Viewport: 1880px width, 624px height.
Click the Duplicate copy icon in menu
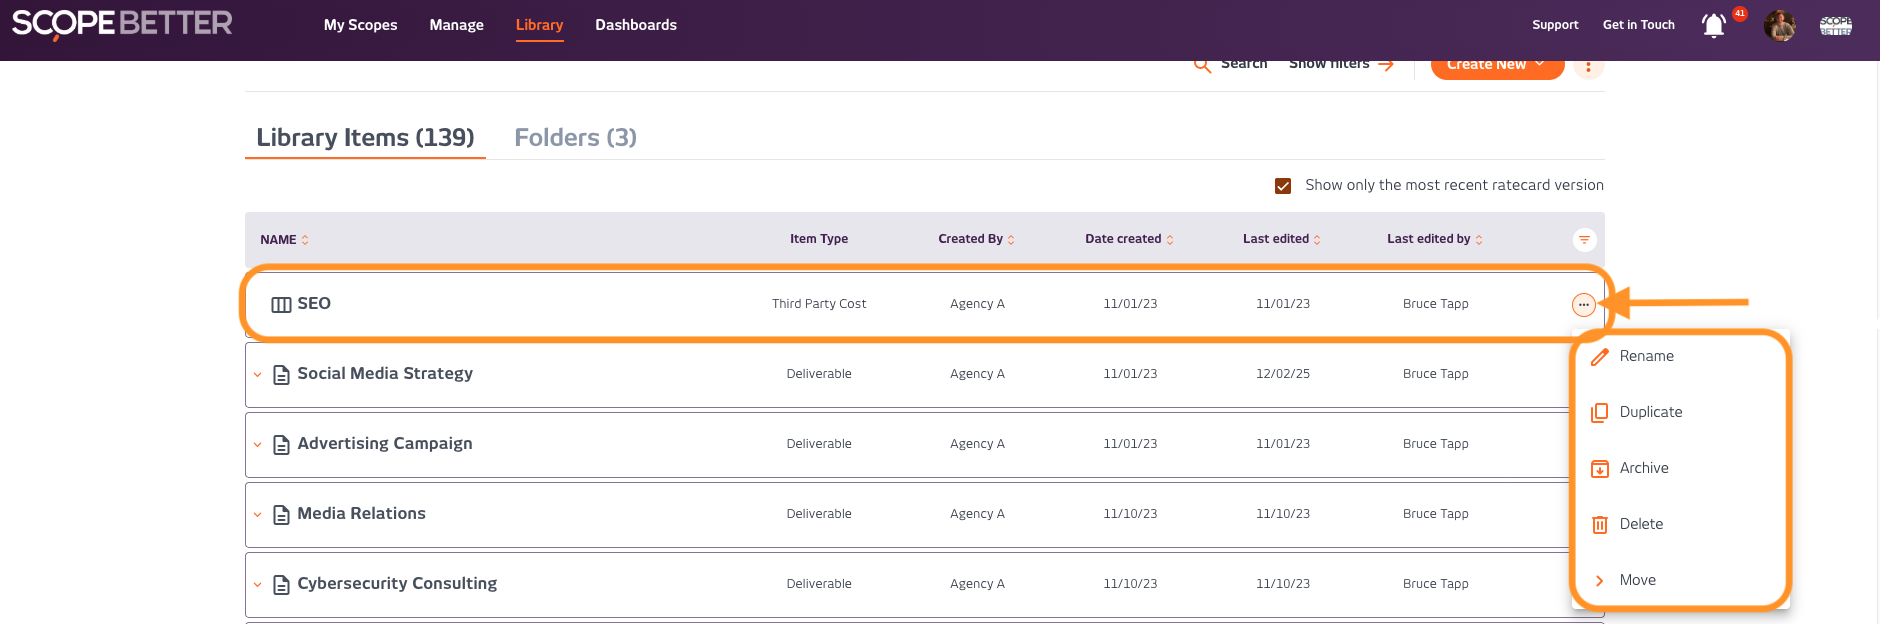click(1600, 413)
